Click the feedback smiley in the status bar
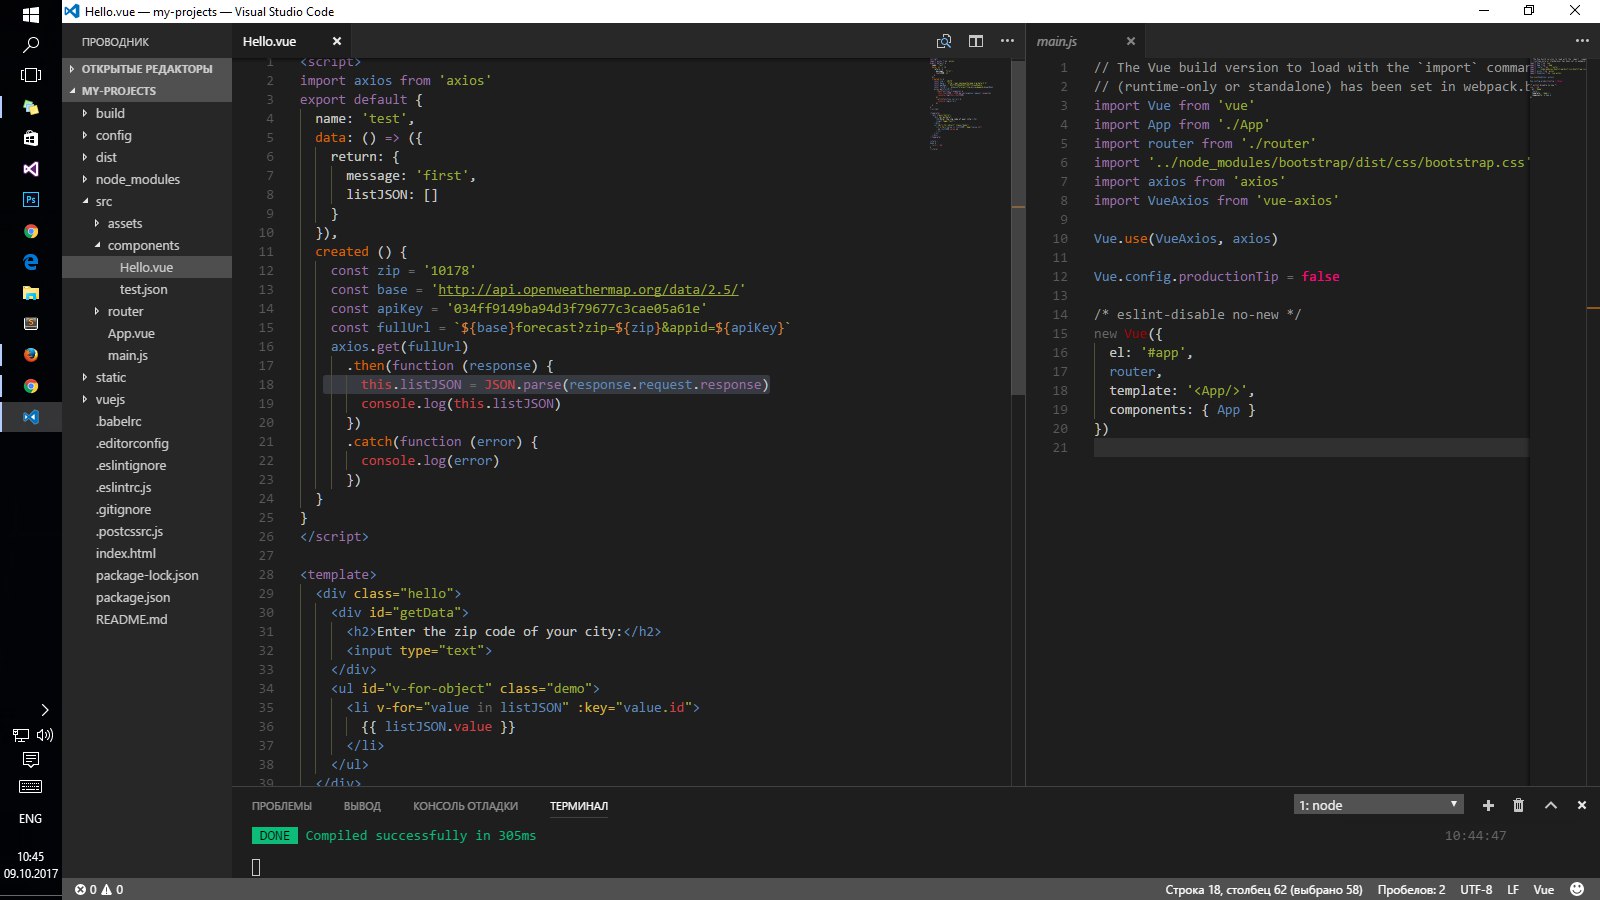This screenshot has width=1600, height=900. (x=1577, y=889)
